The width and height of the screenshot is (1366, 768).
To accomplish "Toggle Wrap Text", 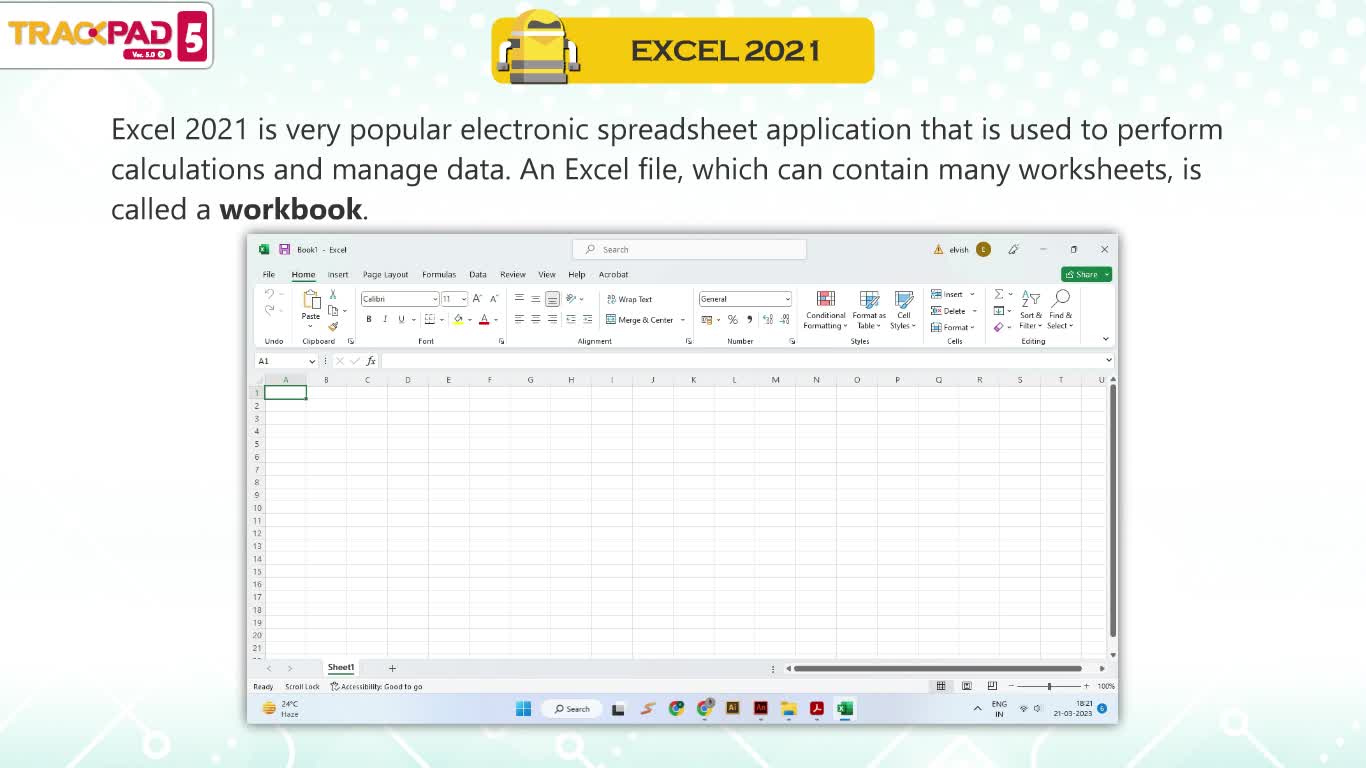I will pyautogui.click(x=630, y=299).
